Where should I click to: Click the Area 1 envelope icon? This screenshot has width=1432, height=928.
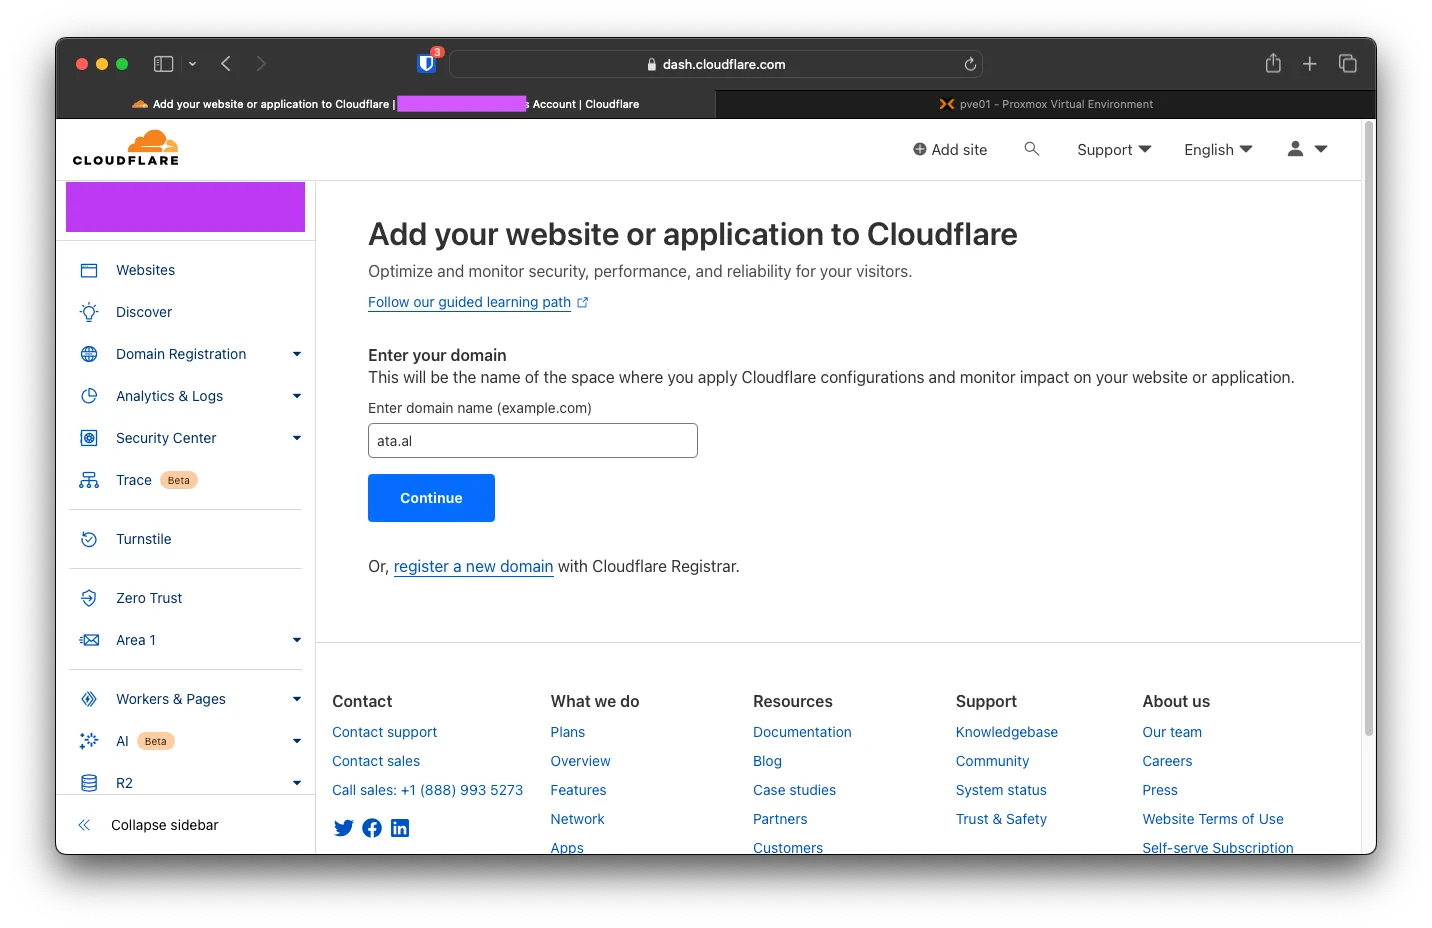click(x=89, y=640)
